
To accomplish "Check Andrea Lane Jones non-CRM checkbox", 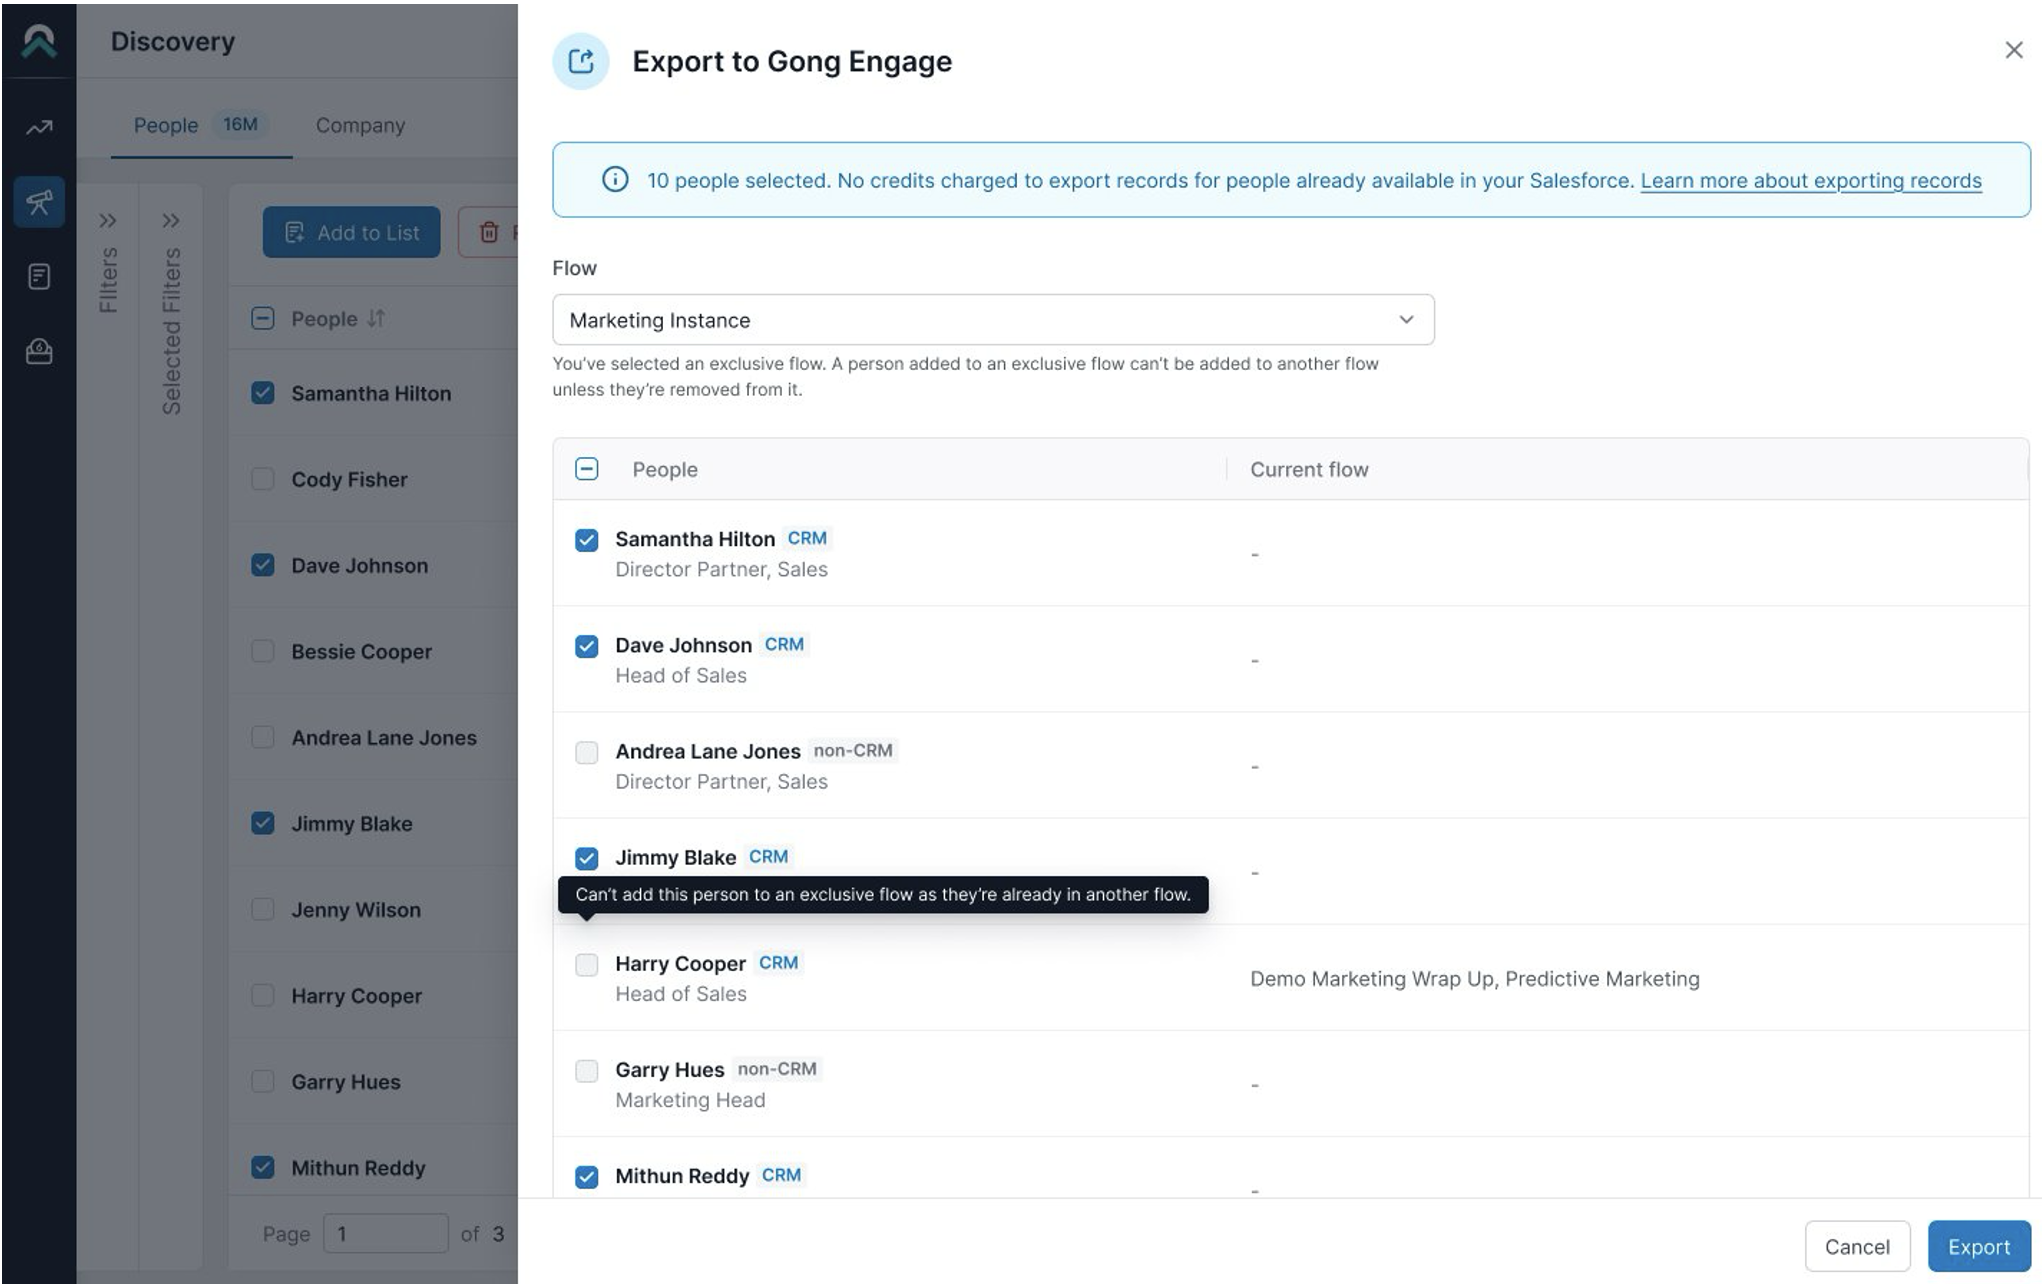I will (x=587, y=752).
